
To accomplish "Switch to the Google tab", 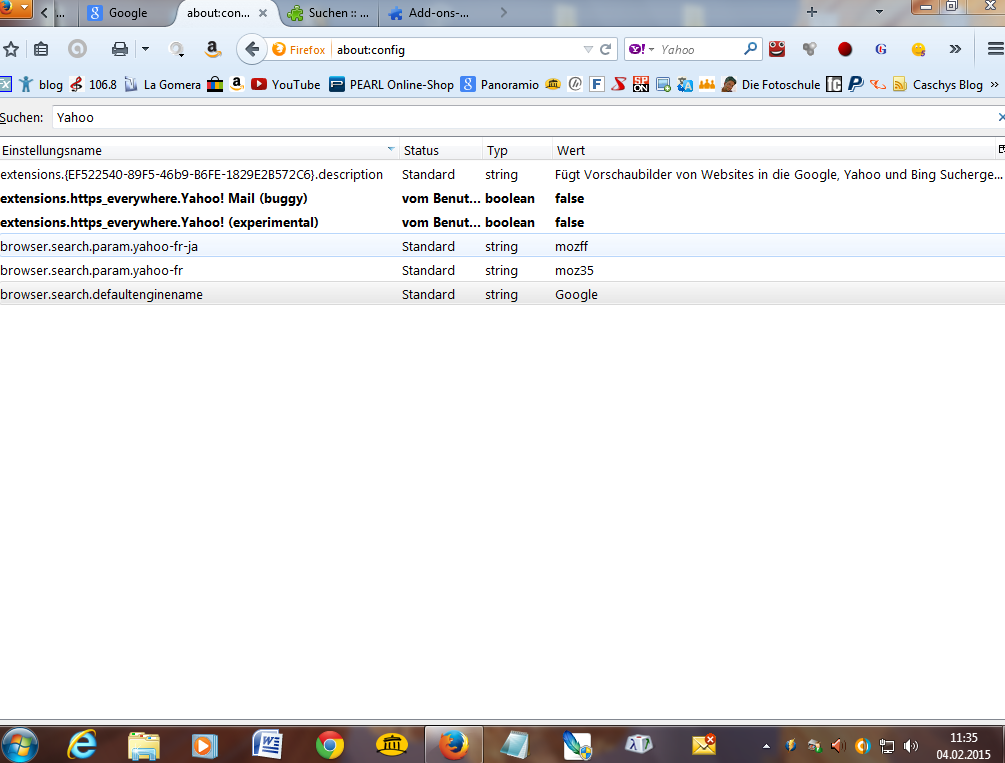I will [x=126, y=13].
